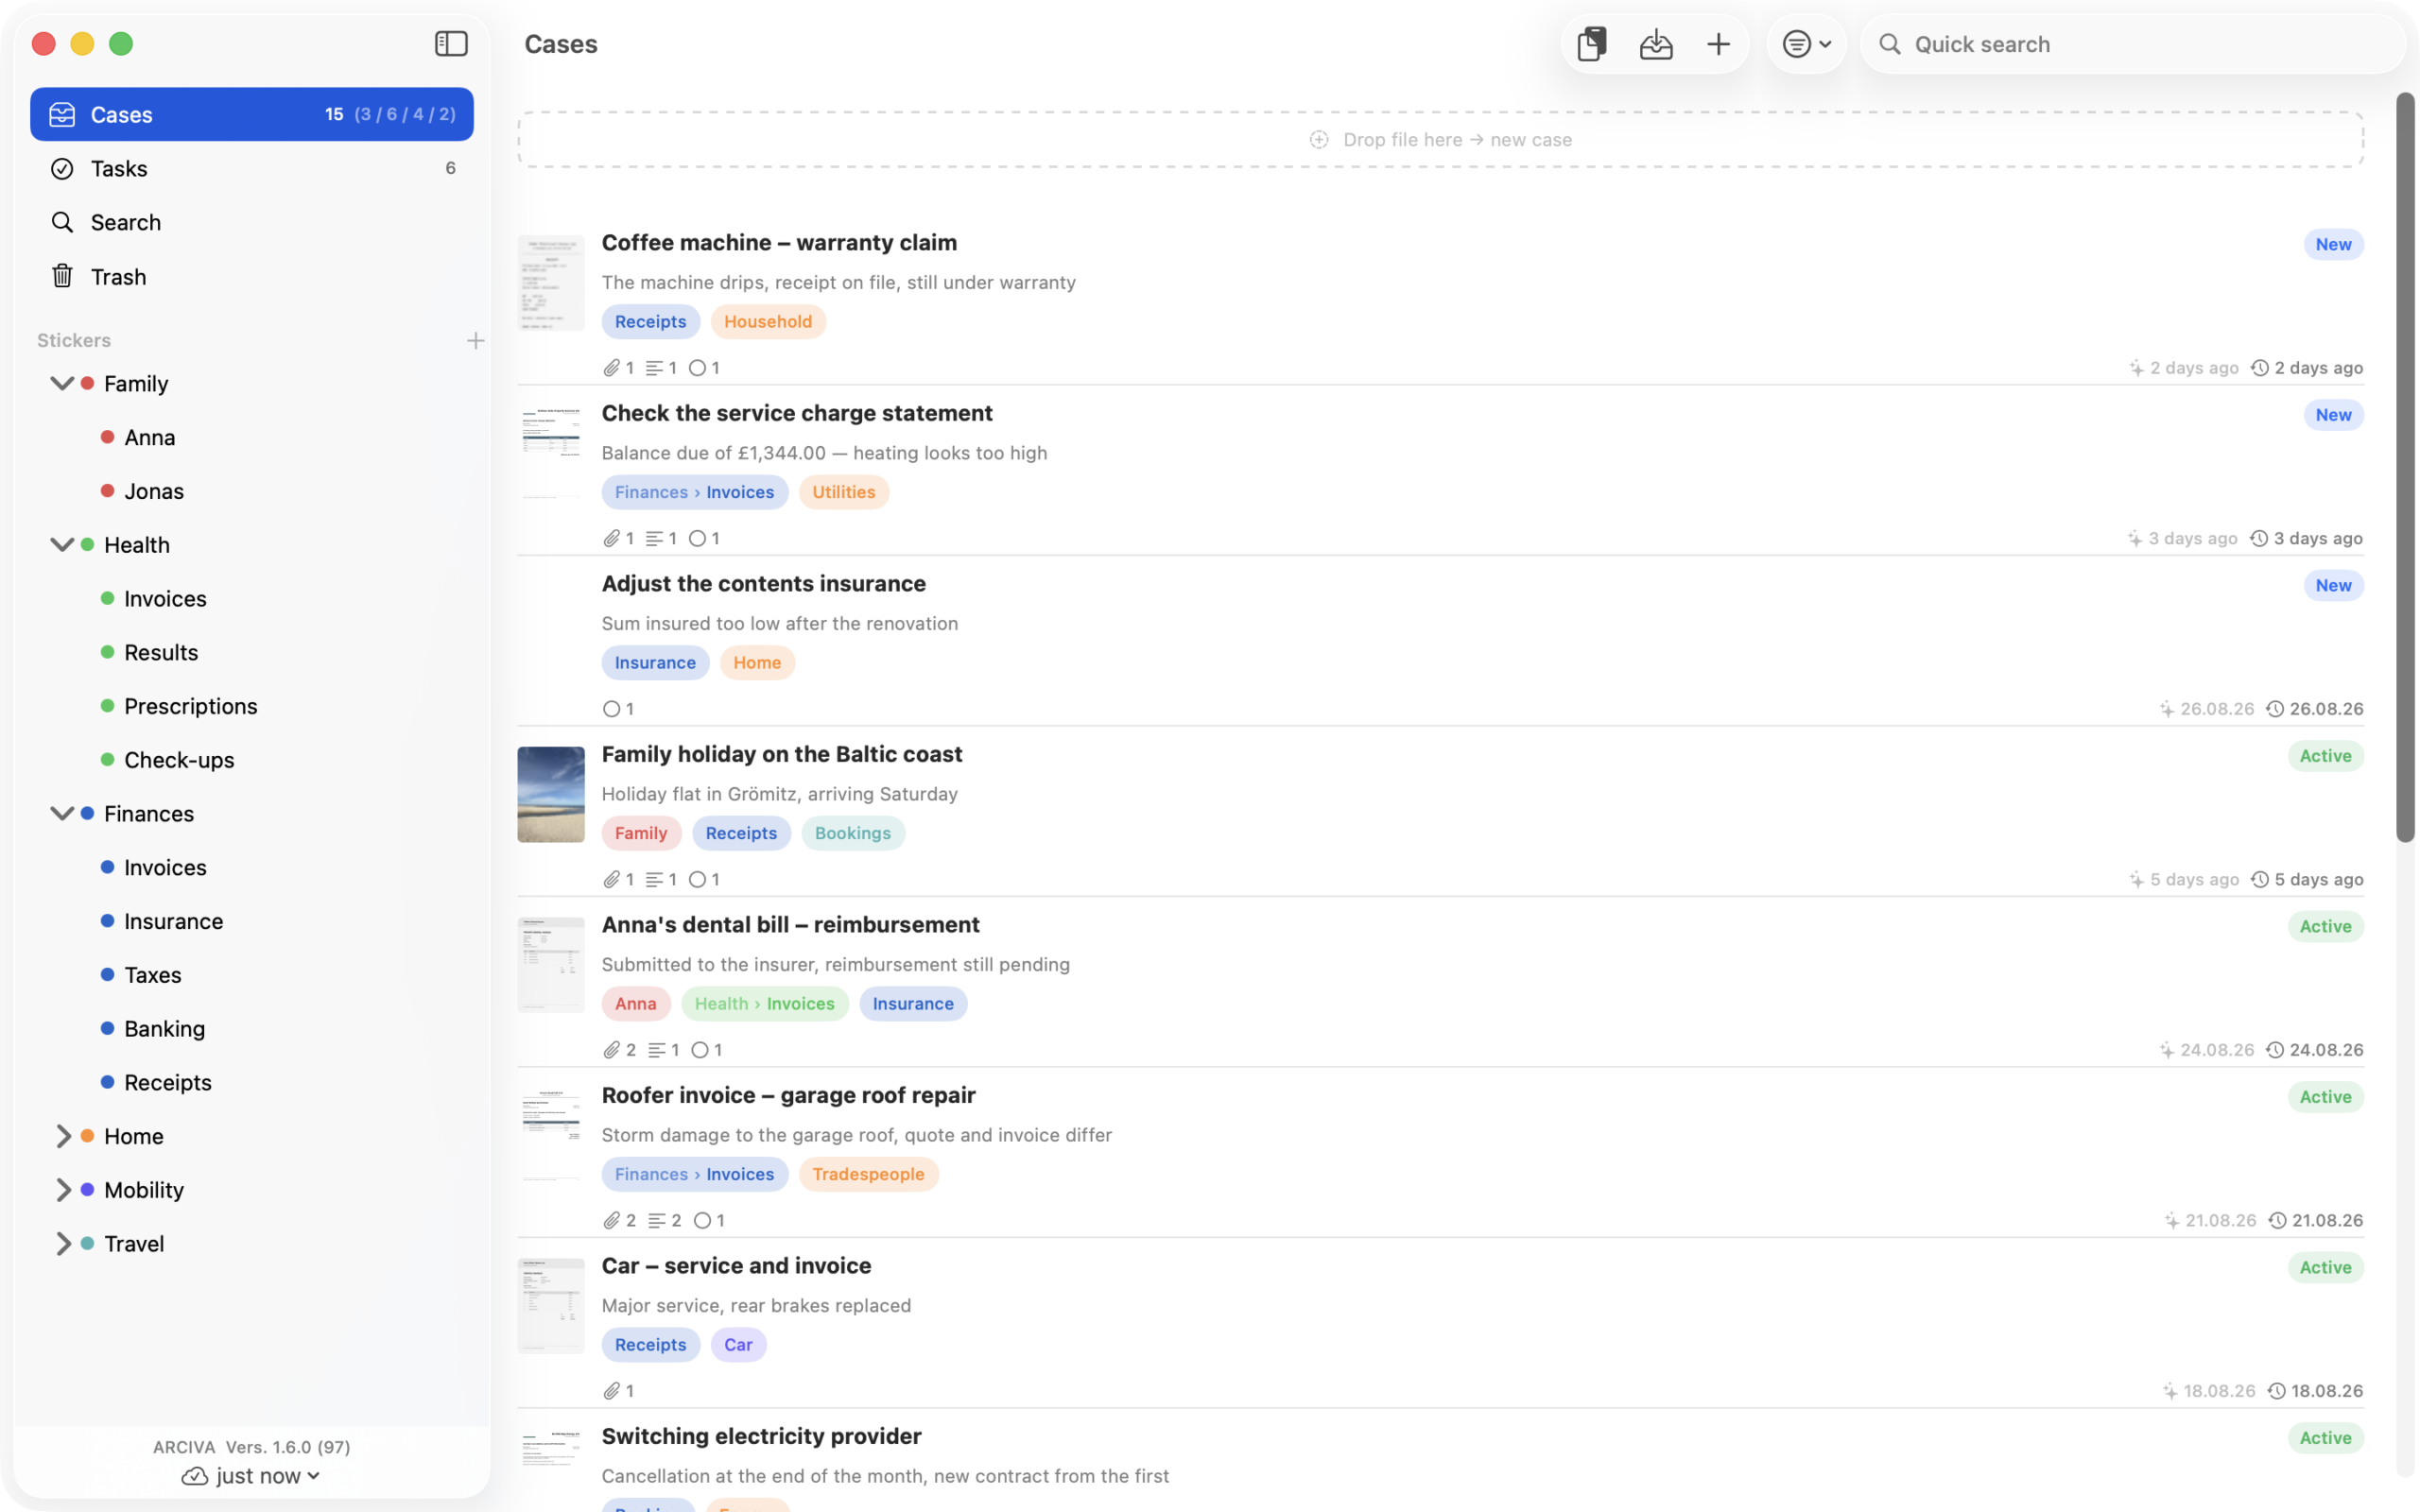The height and width of the screenshot is (1512, 2420).
Task: Add a new sticker with plus icon
Action: pos(475,341)
